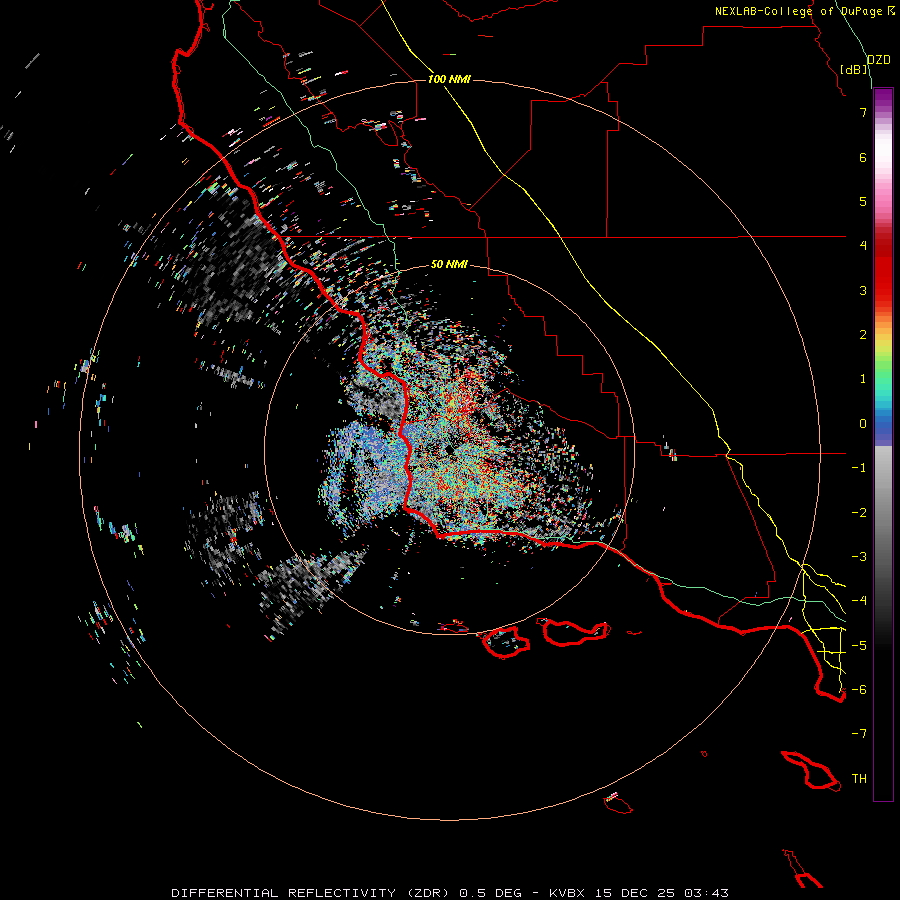Click the 0 value on the color scale
This screenshot has height=900, width=900.
coord(863,424)
